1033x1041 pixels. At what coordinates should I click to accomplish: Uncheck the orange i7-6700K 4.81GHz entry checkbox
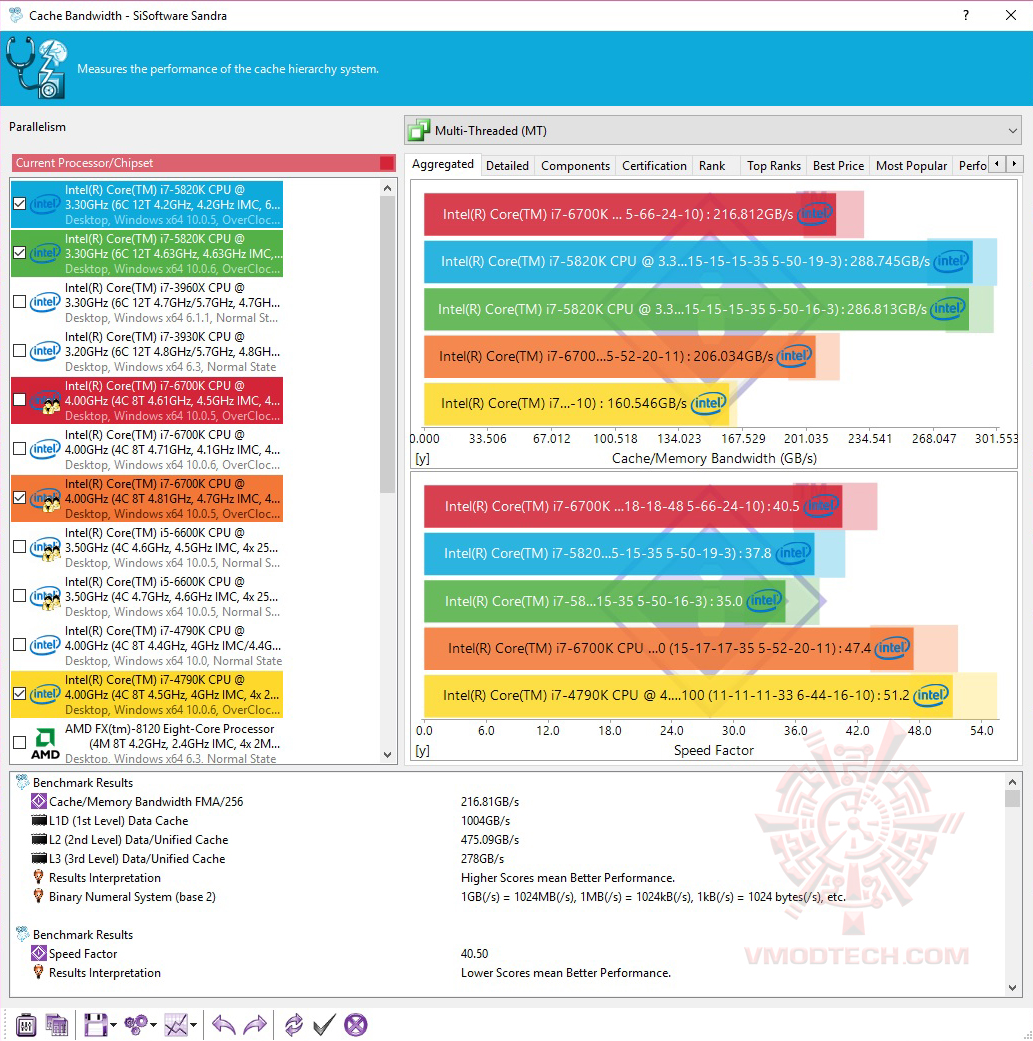pos(20,498)
